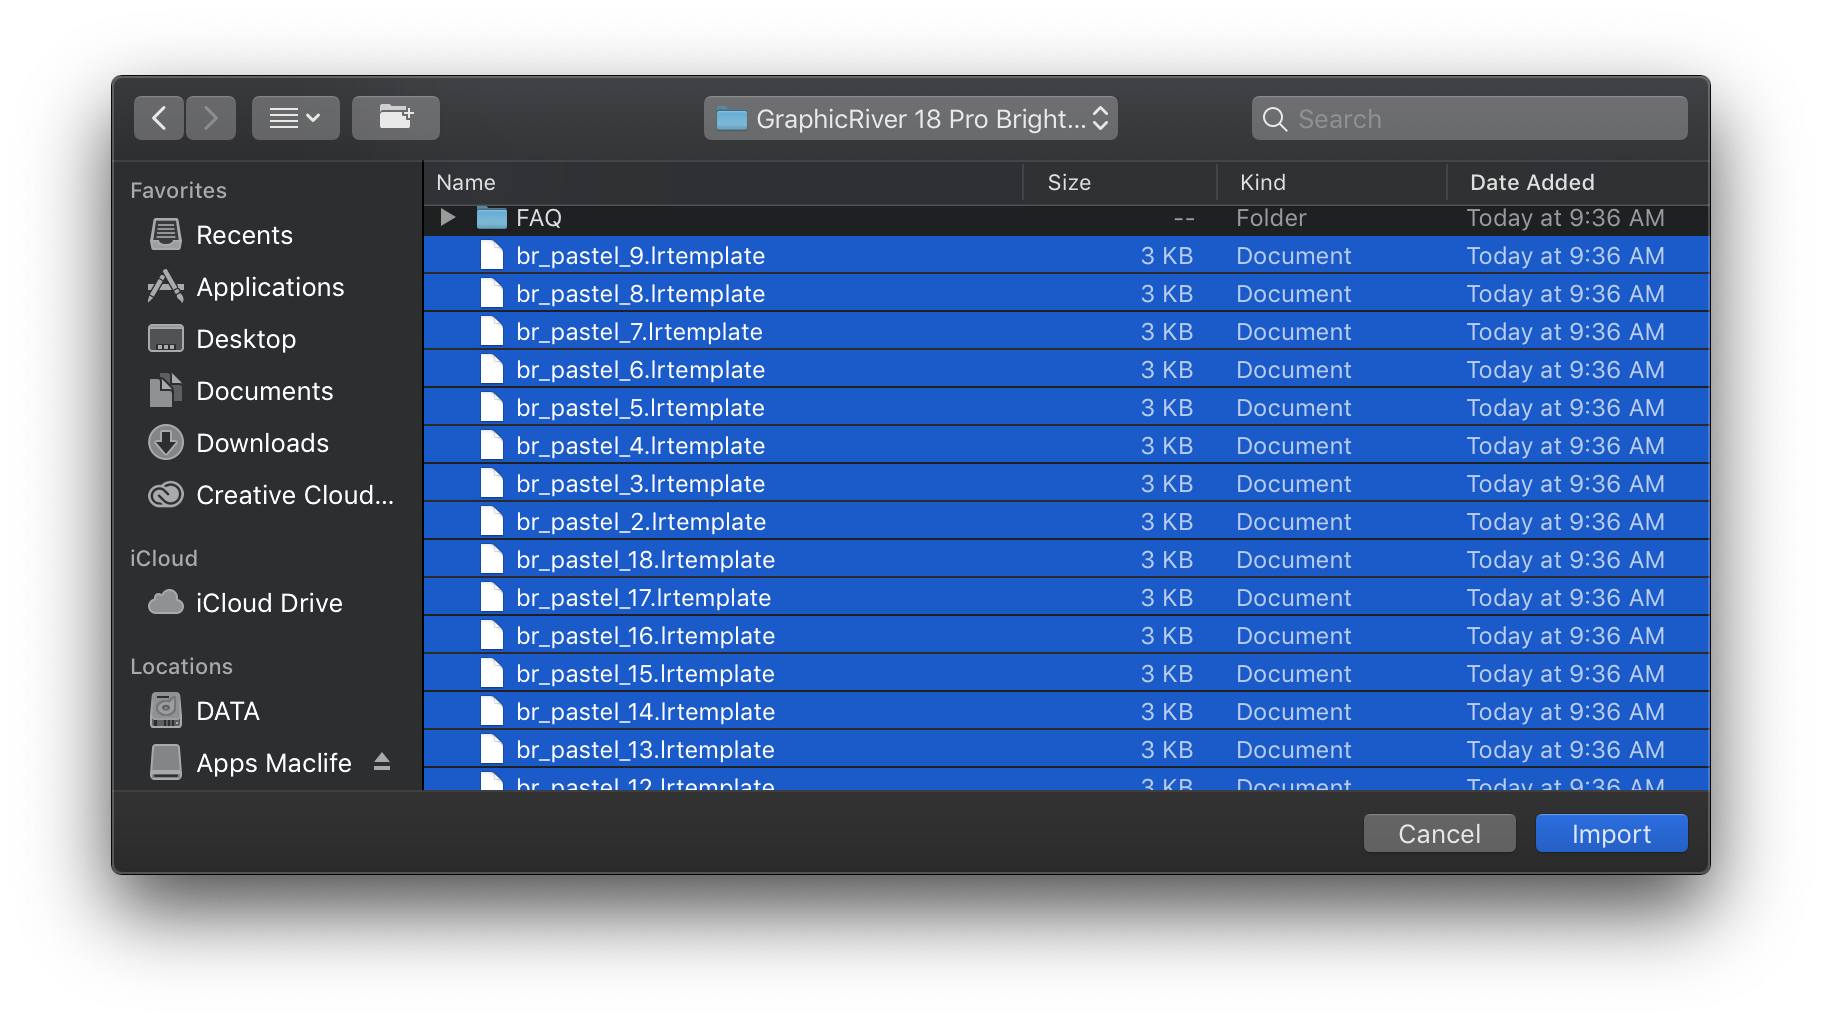Go to Applications in sidebar
Screen dimensions: 1822x1022
[269, 287]
